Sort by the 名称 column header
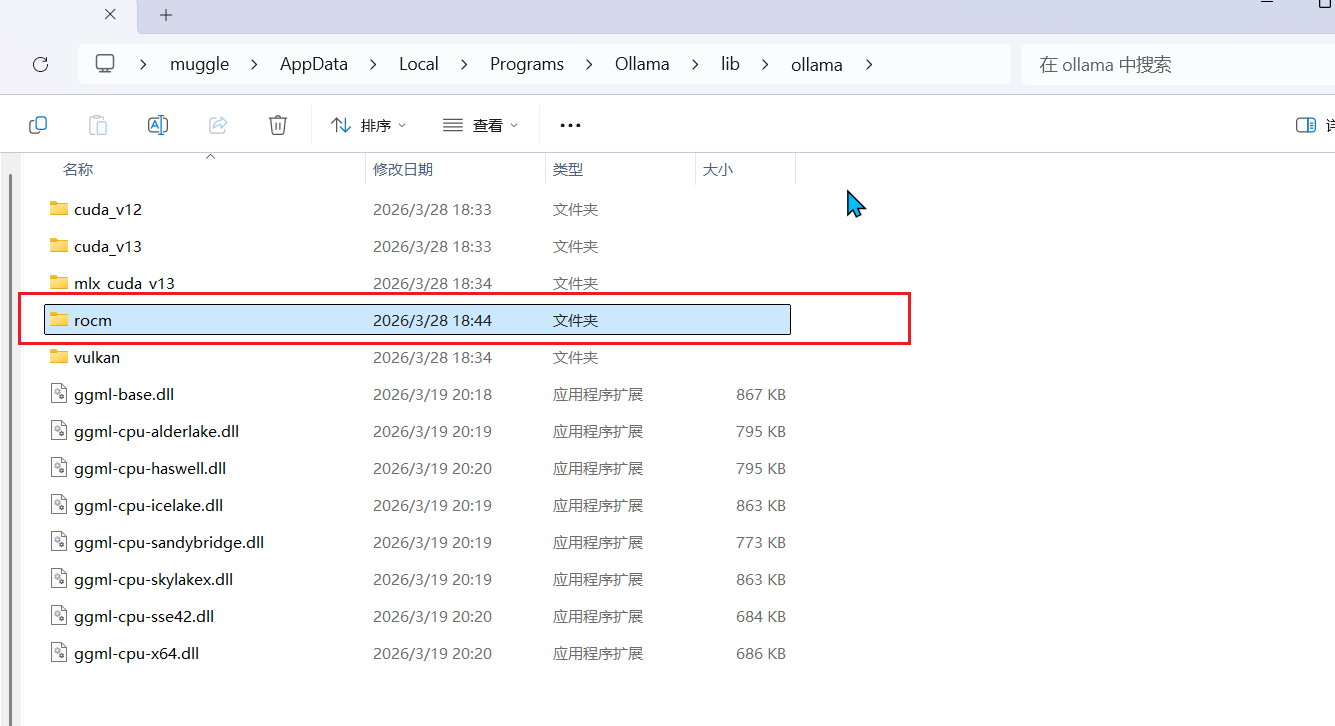Image resolution: width=1335 pixels, height=726 pixels. click(x=78, y=170)
